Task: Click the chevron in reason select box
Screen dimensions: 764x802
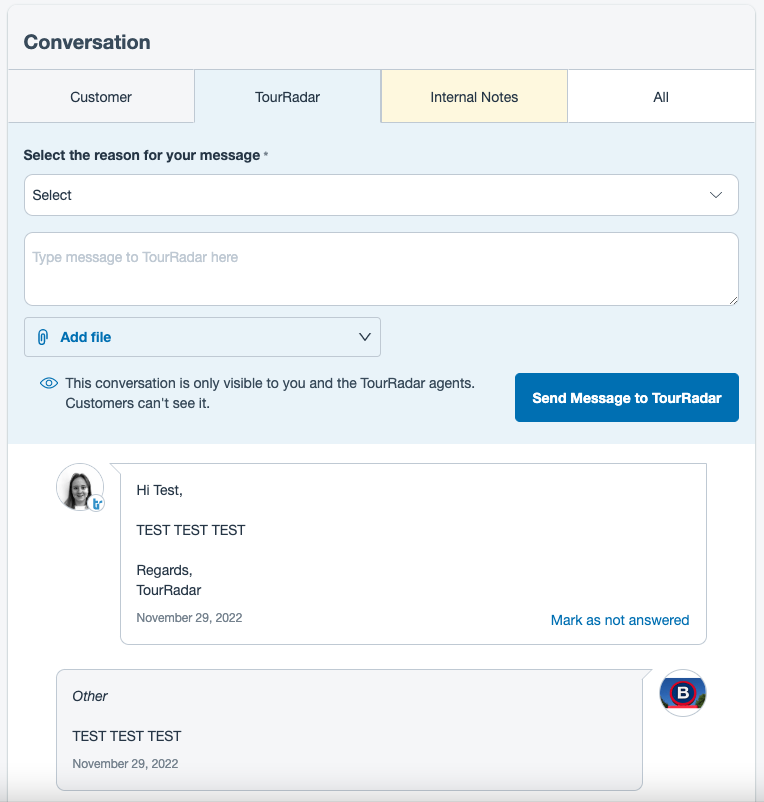Action: click(716, 195)
